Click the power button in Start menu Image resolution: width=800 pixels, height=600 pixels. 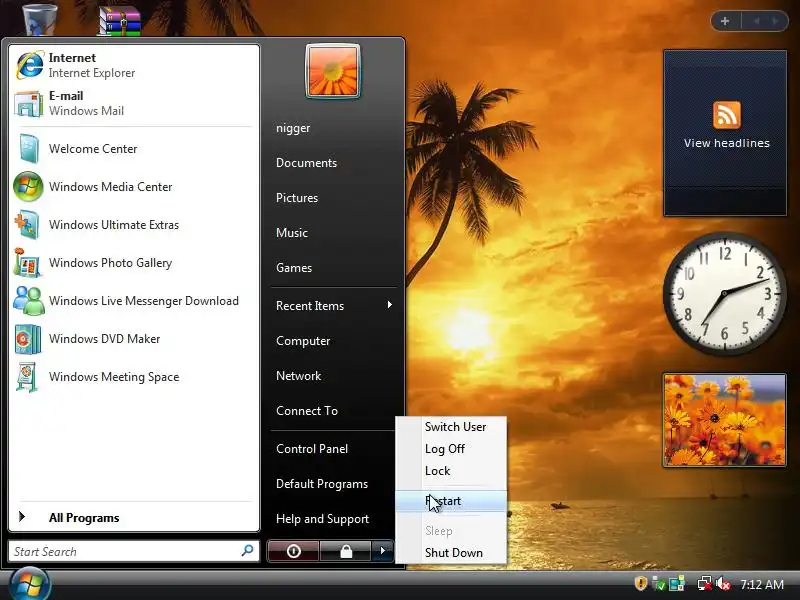[293, 551]
